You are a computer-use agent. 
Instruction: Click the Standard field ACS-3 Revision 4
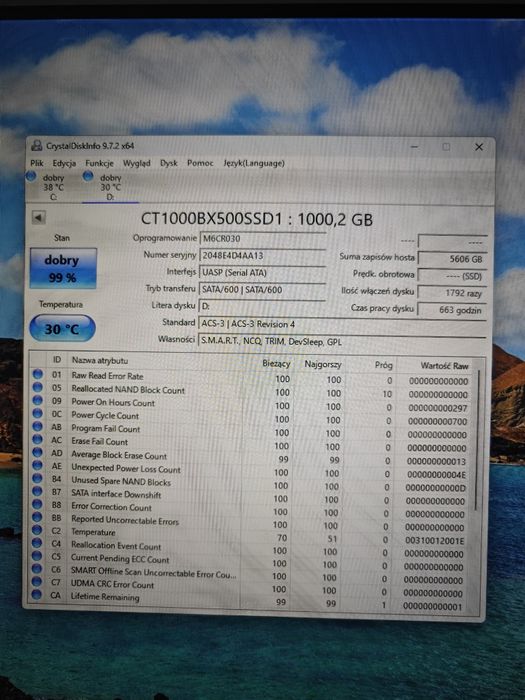(342, 324)
